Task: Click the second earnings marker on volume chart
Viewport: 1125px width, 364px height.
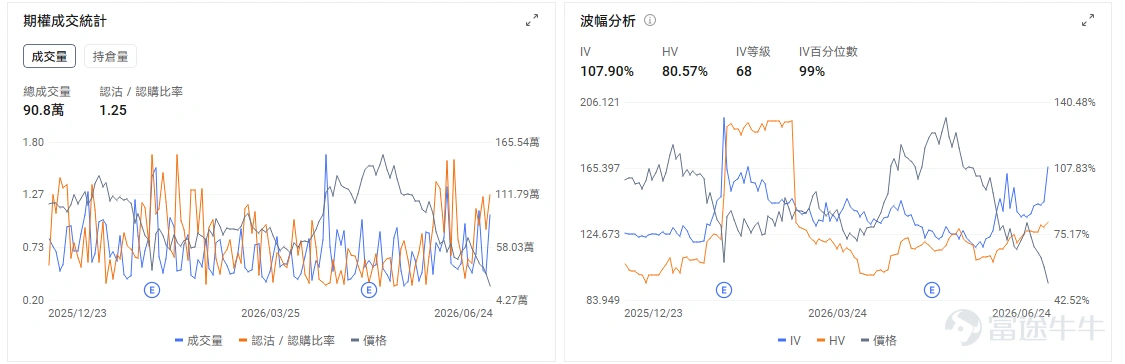Action: click(x=369, y=289)
